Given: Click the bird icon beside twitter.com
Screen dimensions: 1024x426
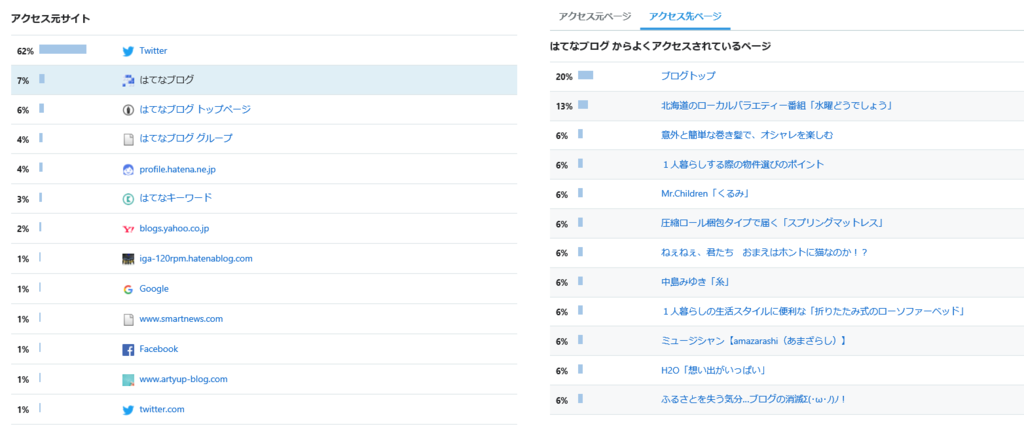Looking at the screenshot, I should pos(128,410).
